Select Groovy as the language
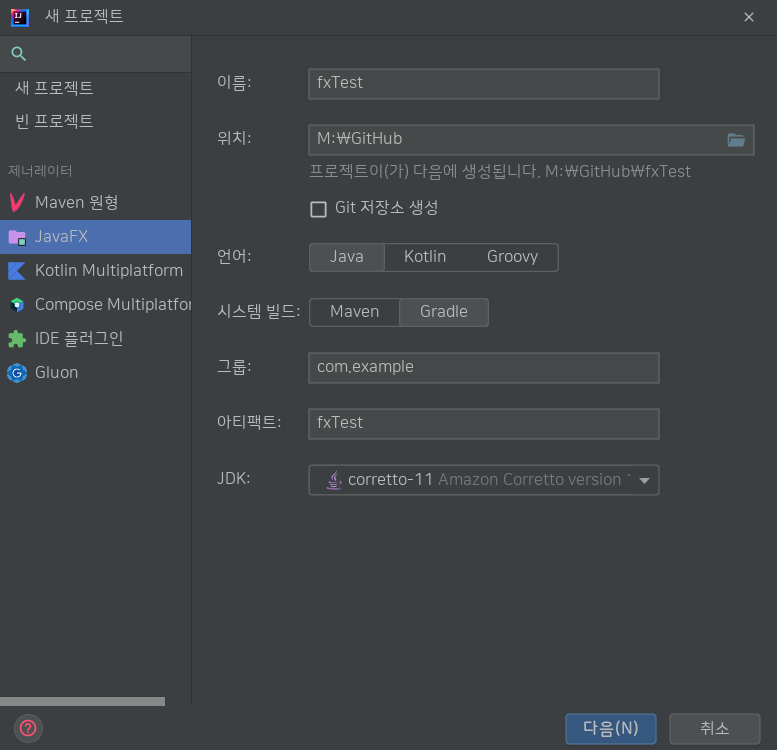This screenshot has width=777, height=750. point(512,257)
